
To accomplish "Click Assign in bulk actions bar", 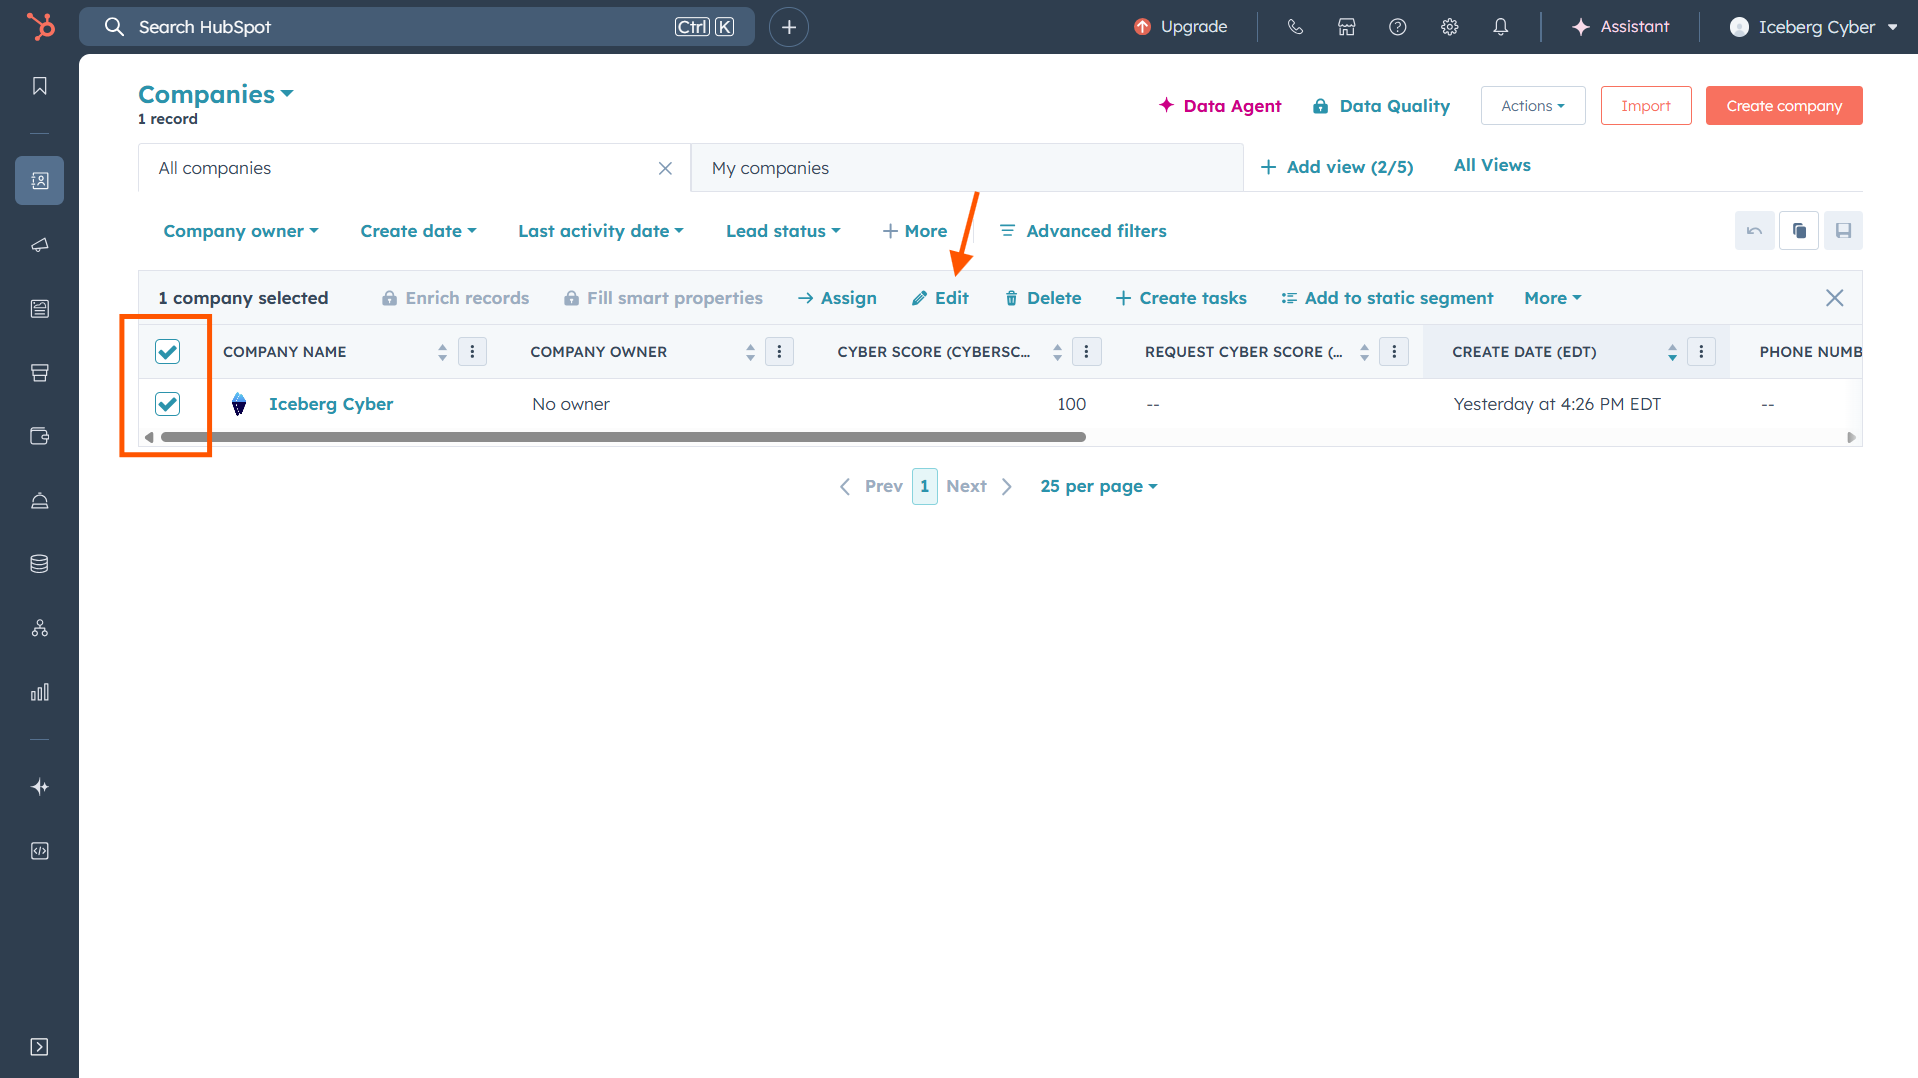I will click(837, 298).
